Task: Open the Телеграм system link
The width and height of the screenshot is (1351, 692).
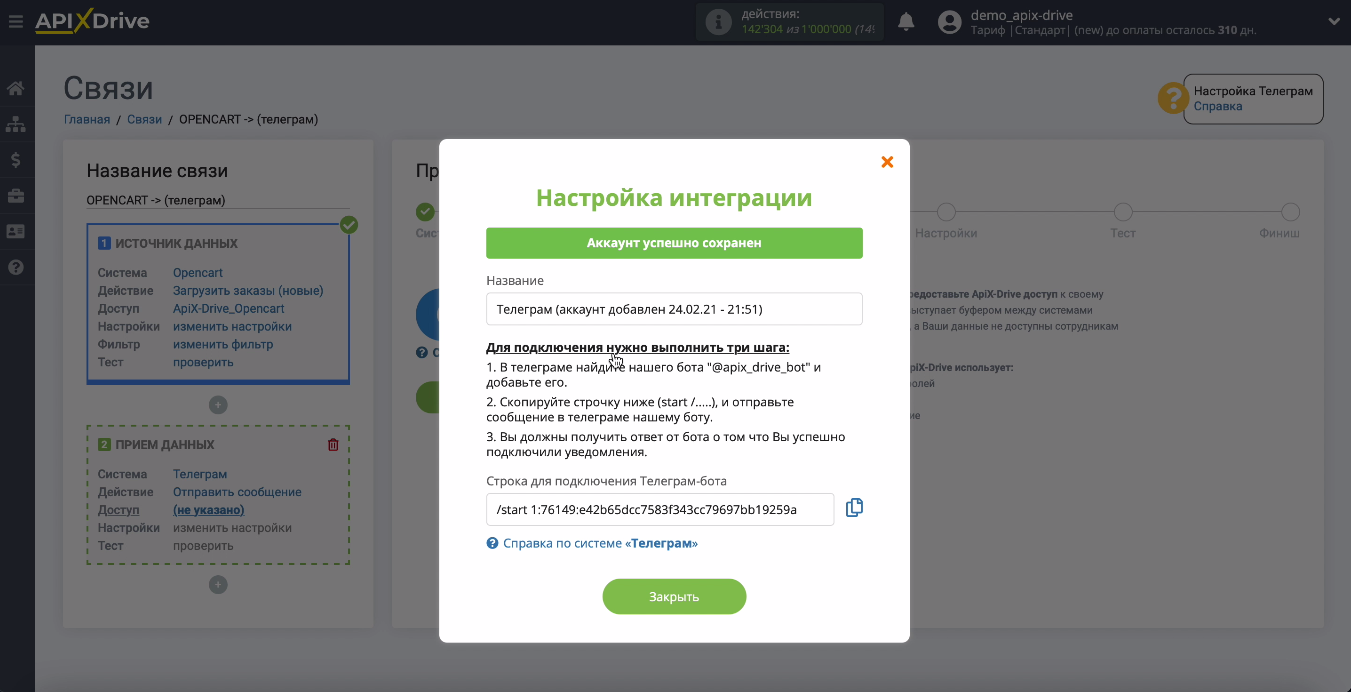Action: [200, 474]
